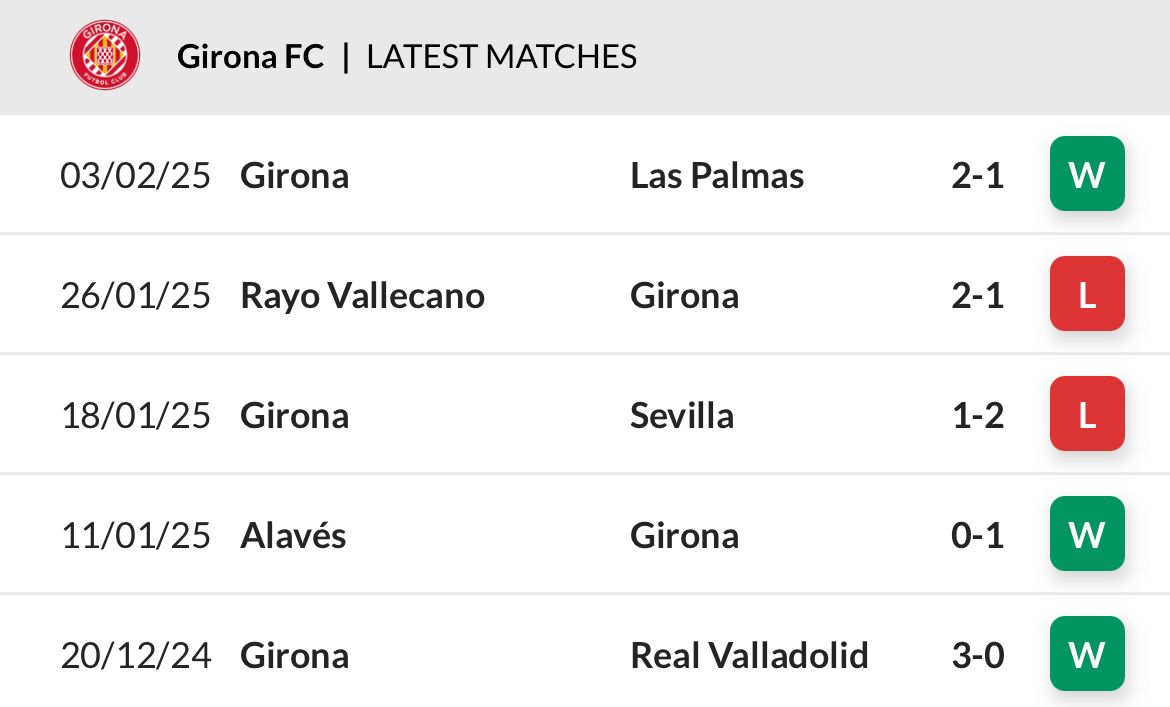Click the green W badge for Alavés match

click(x=1086, y=534)
